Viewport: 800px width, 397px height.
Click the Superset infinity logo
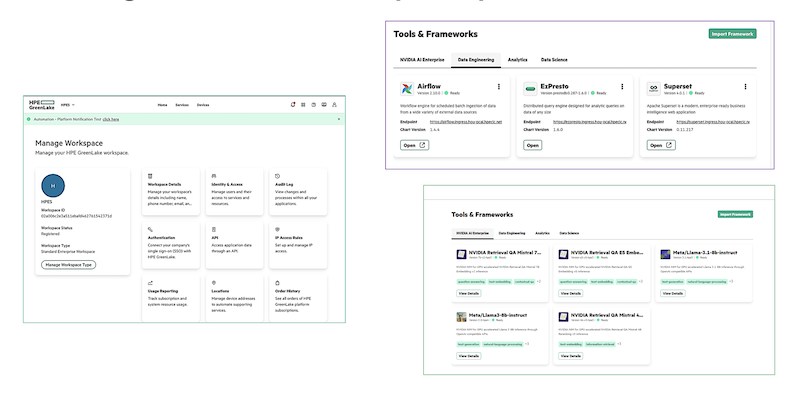(654, 89)
